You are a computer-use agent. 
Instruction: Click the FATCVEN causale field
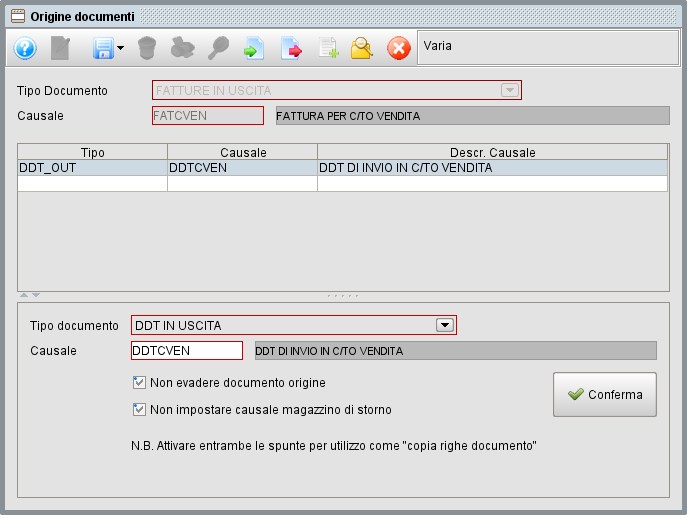(x=208, y=116)
